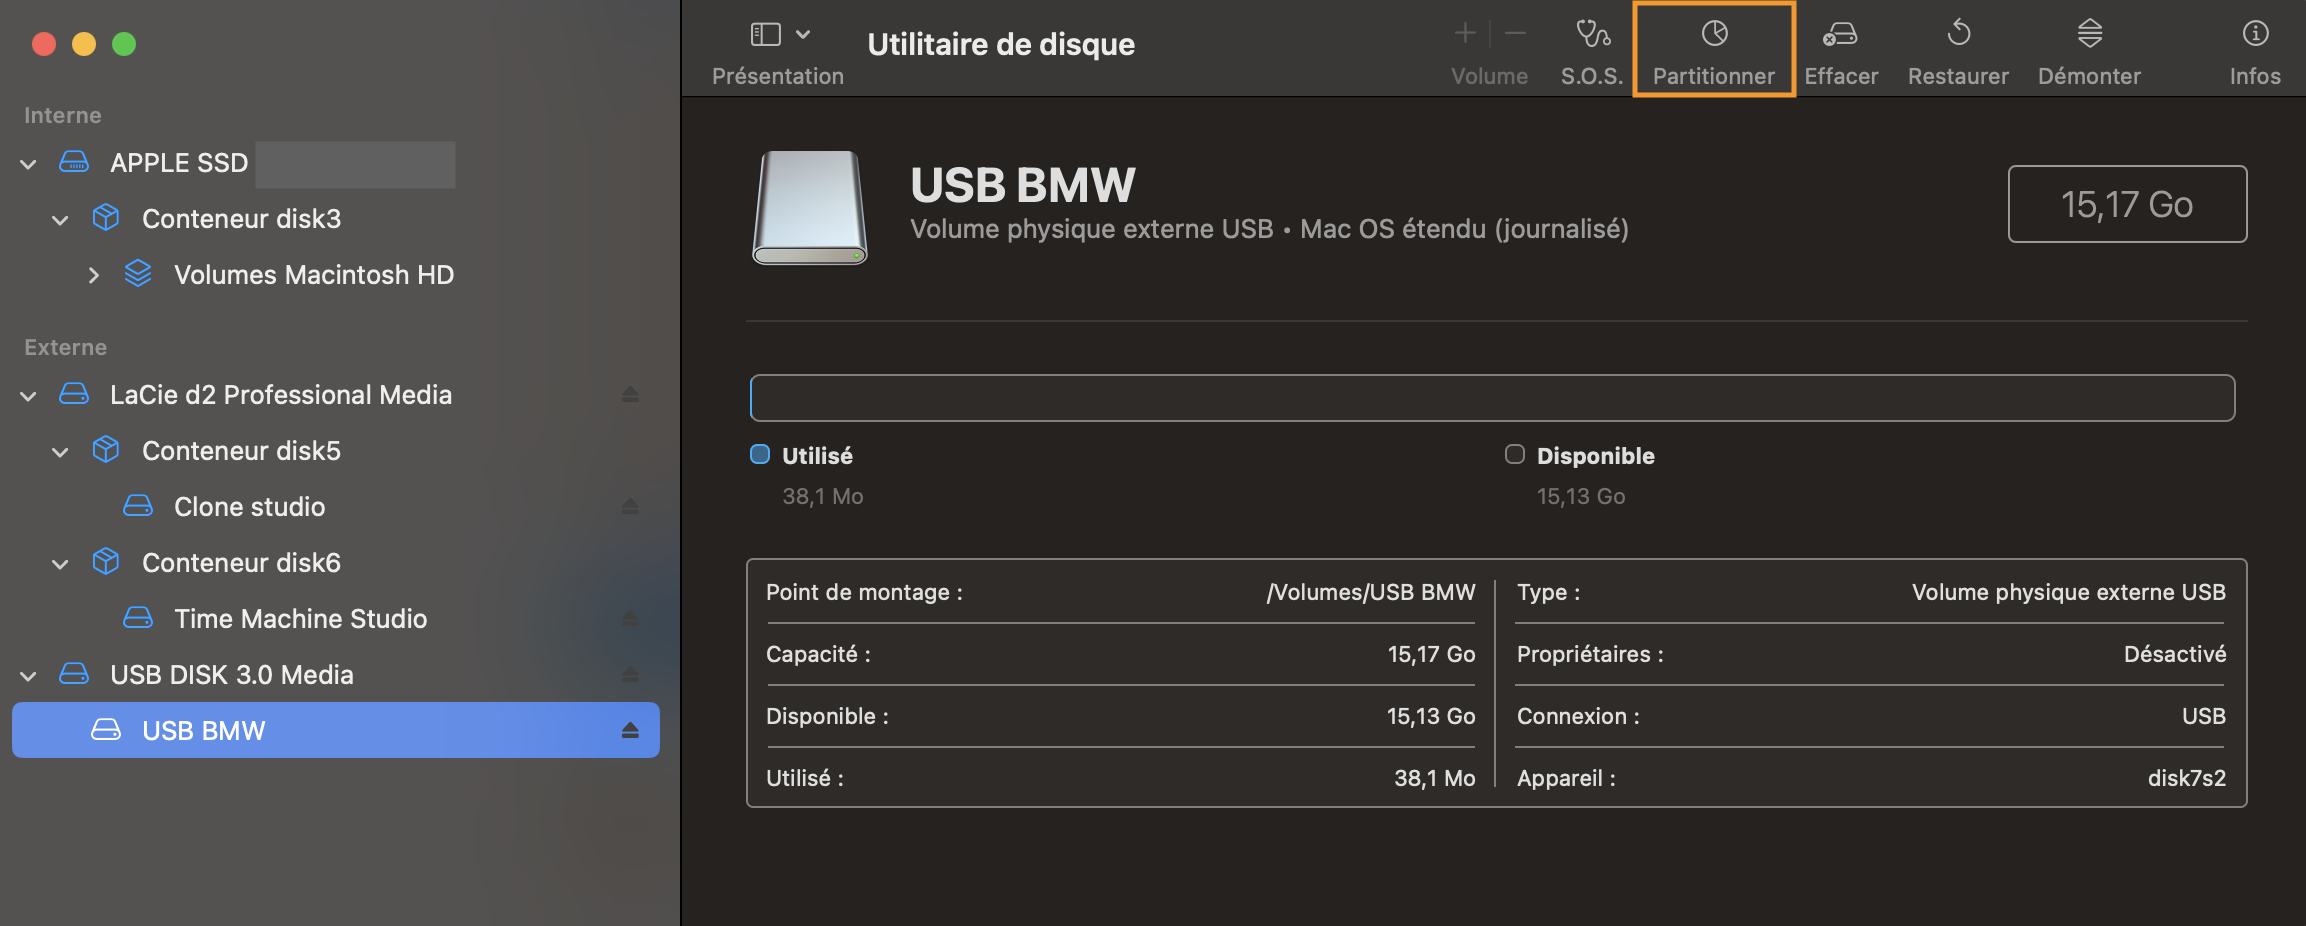
Task: Select the Time Machine Studio volume
Action: click(x=336, y=619)
